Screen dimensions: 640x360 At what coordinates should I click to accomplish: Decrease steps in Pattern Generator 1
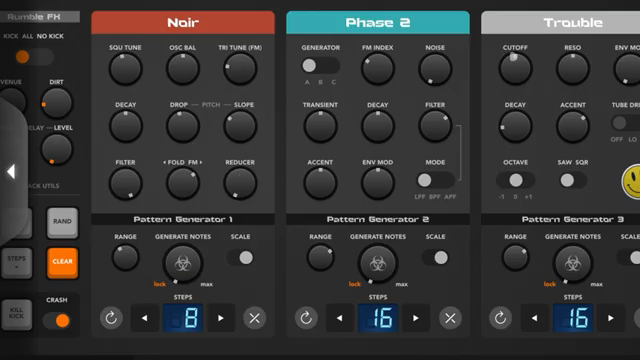click(x=144, y=318)
